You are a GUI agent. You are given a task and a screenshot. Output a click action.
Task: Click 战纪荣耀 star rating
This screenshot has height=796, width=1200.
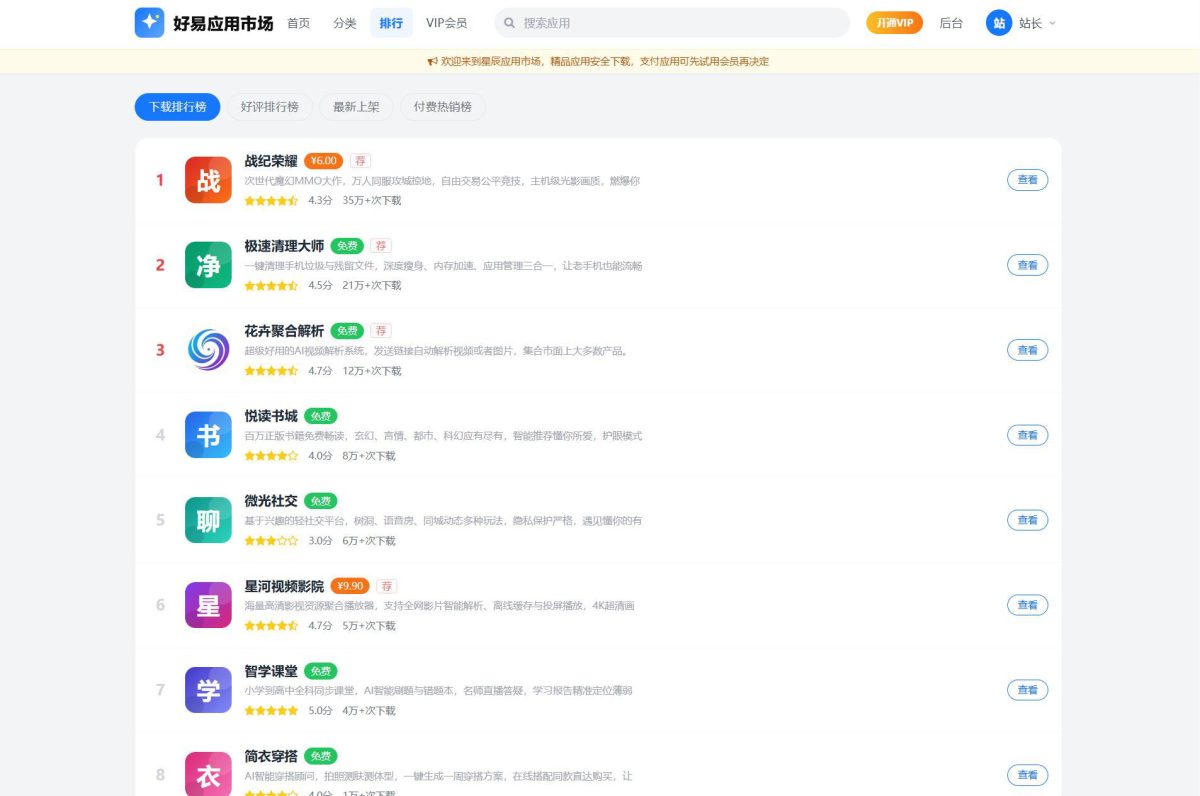point(271,201)
